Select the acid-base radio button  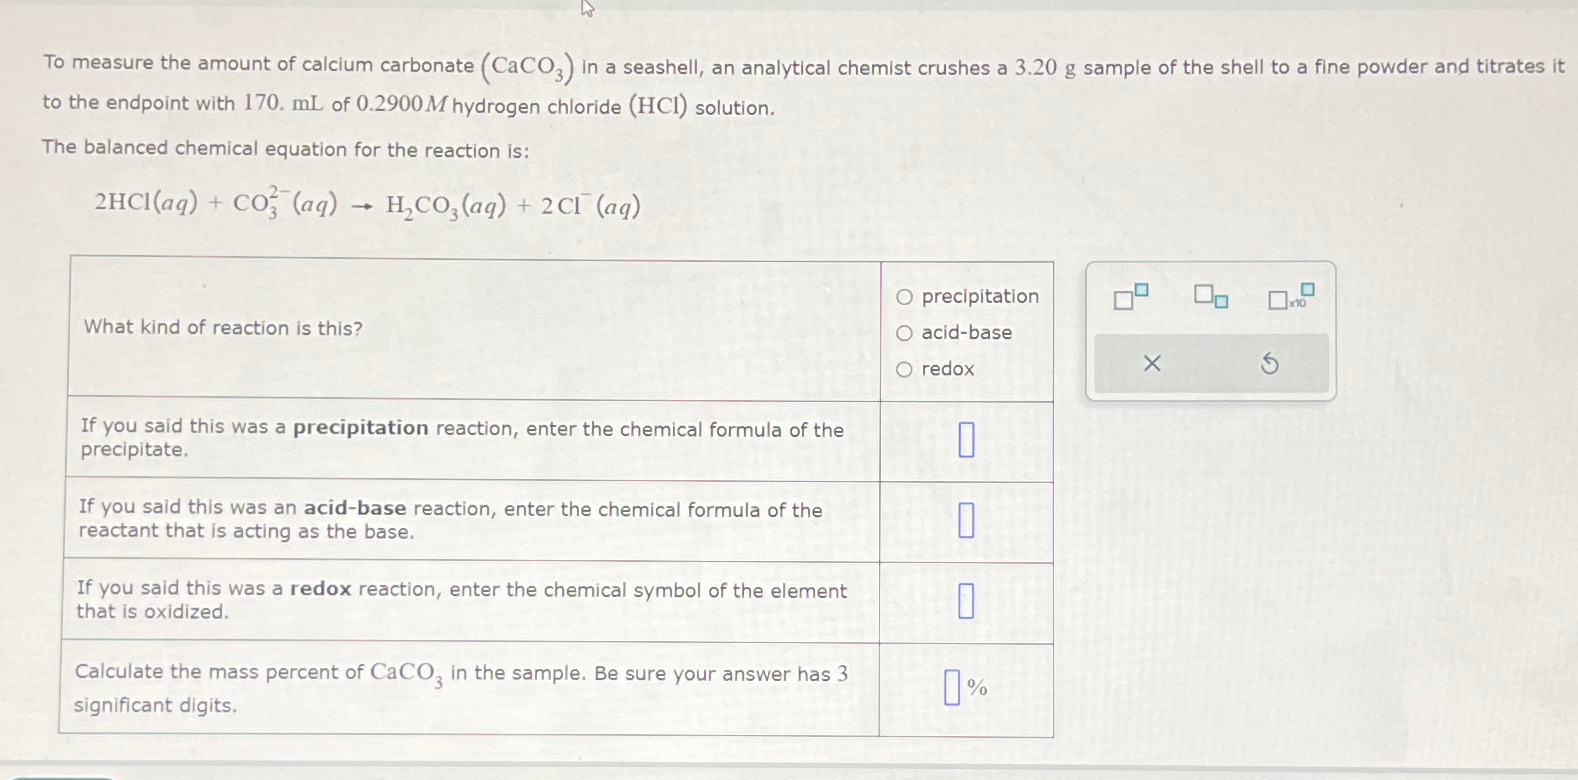pos(903,332)
